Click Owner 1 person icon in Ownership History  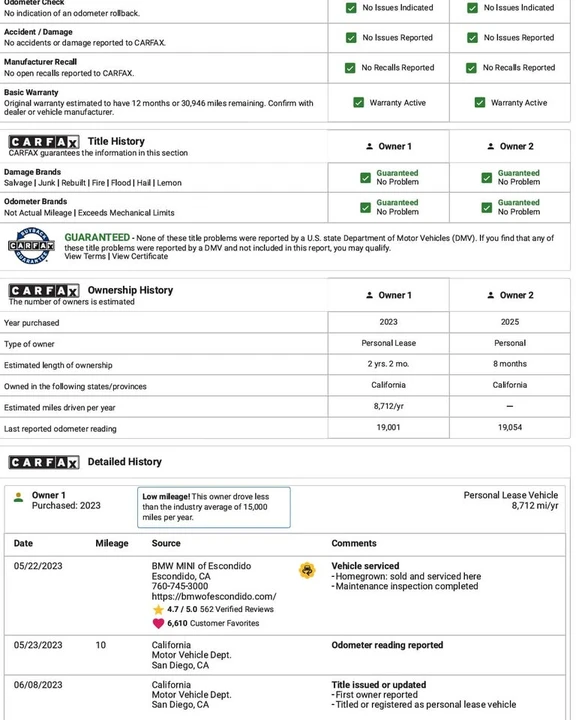pyautogui.click(x=369, y=295)
